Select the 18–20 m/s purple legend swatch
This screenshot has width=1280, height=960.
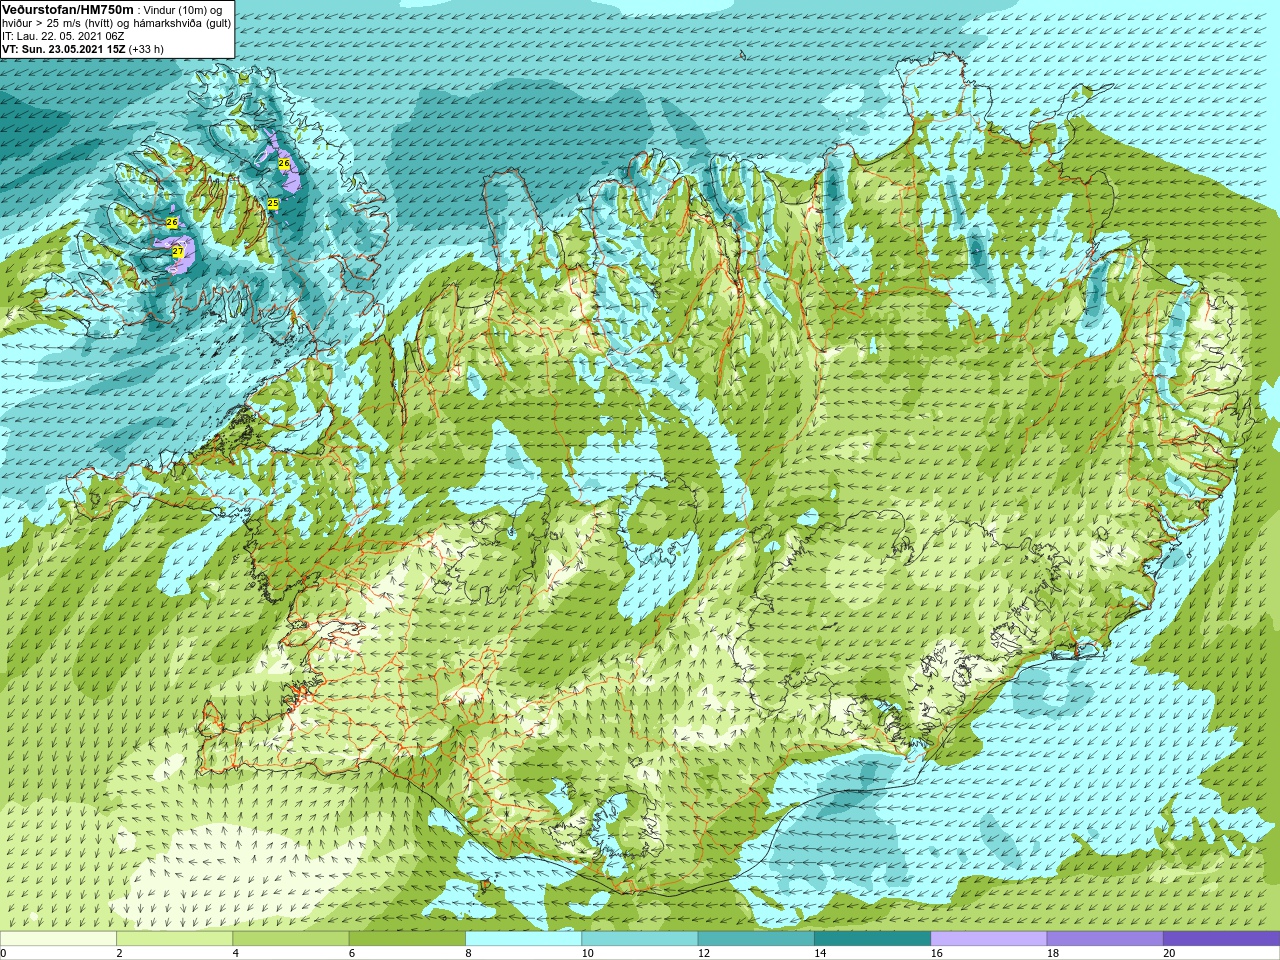pos(1105,939)
